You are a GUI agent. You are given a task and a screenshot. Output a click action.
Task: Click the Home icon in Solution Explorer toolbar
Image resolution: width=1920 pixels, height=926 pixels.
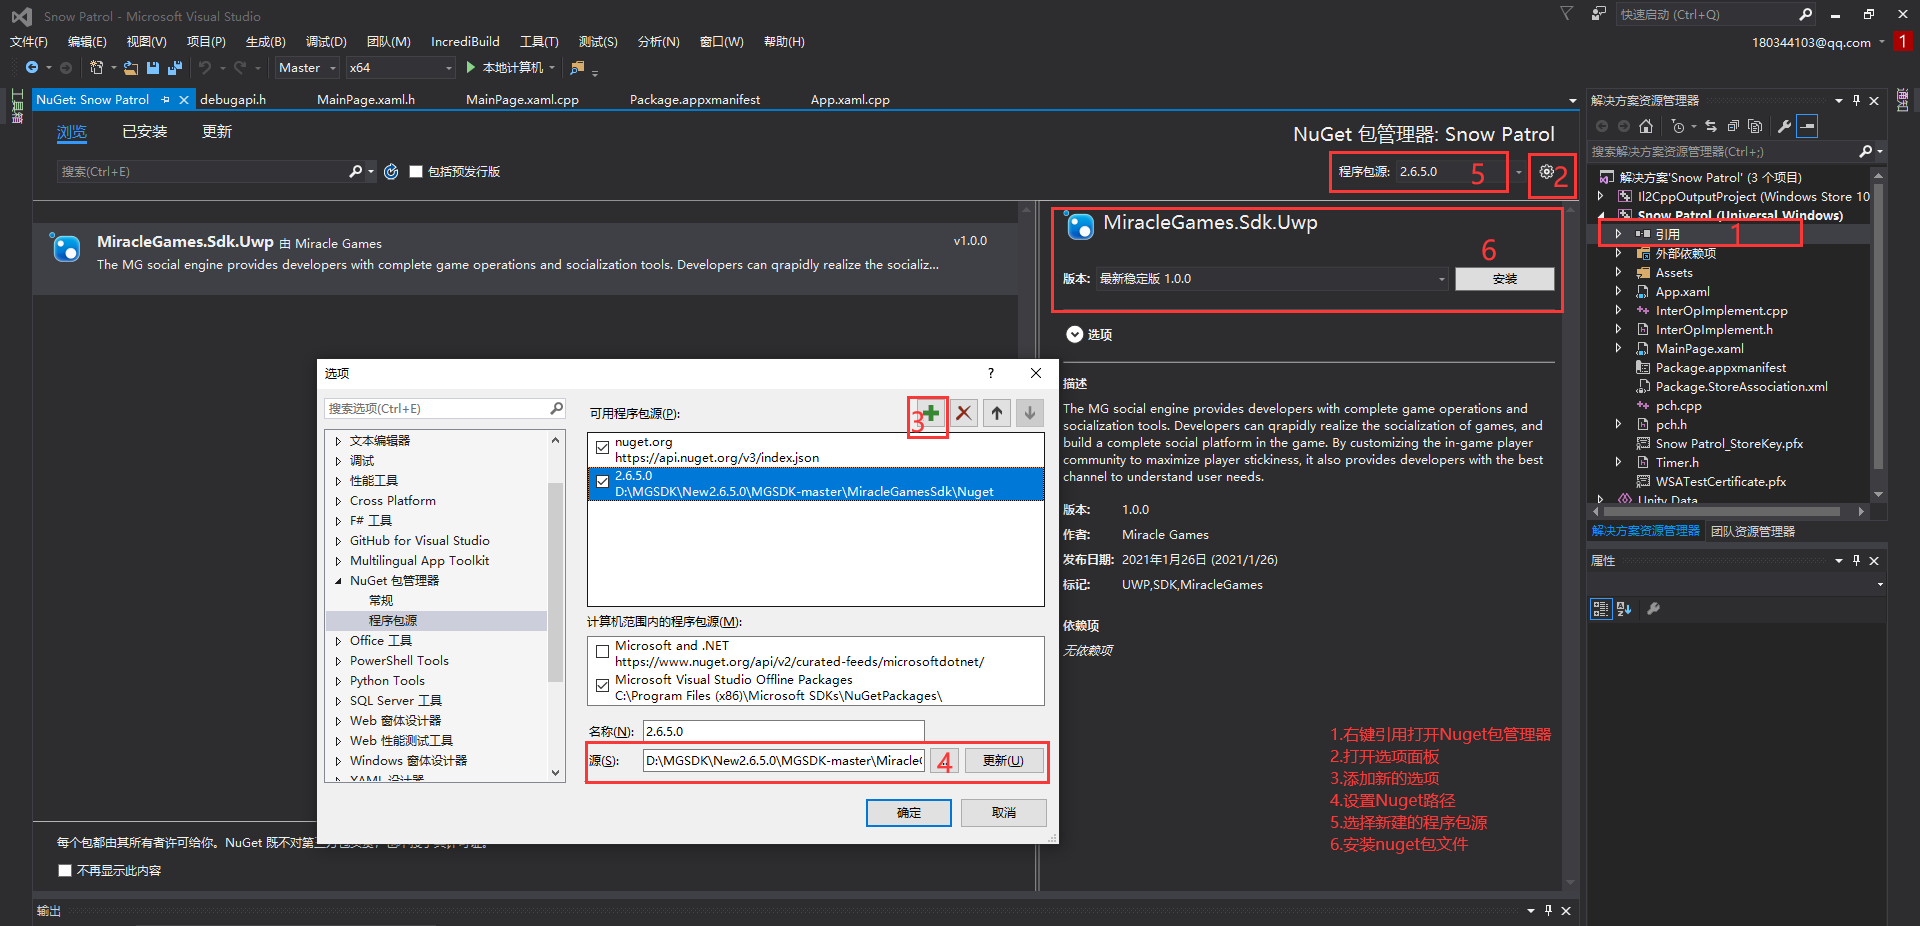click(x=1646, y=126)
